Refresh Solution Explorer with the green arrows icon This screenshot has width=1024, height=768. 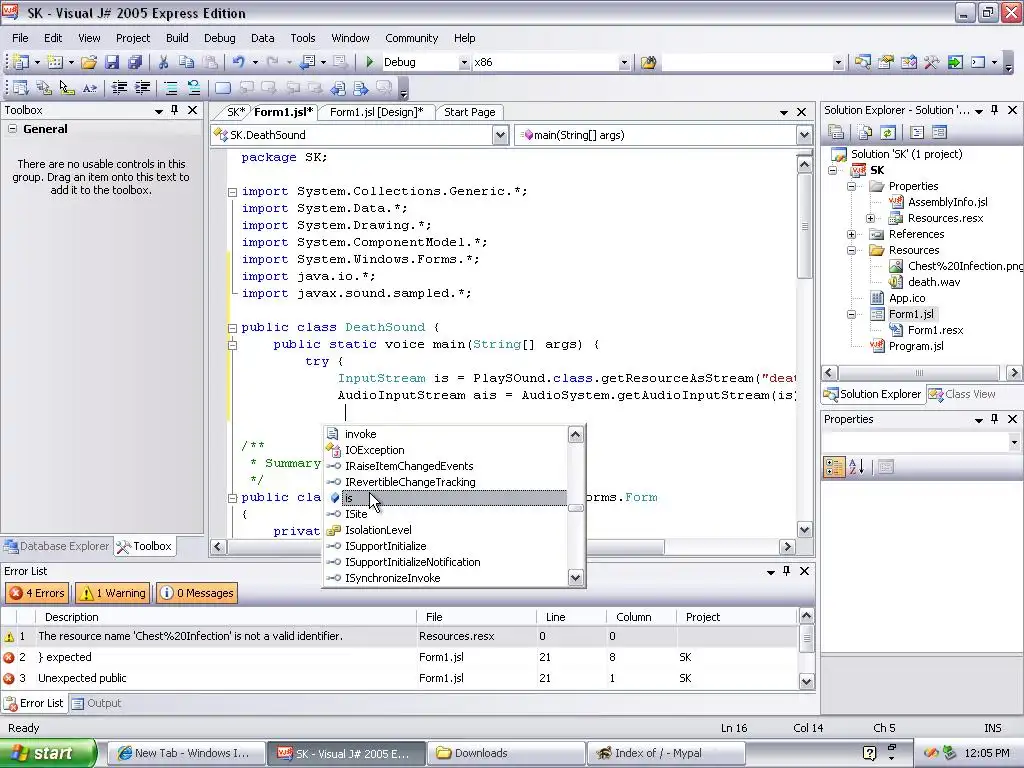click(888, 133)
